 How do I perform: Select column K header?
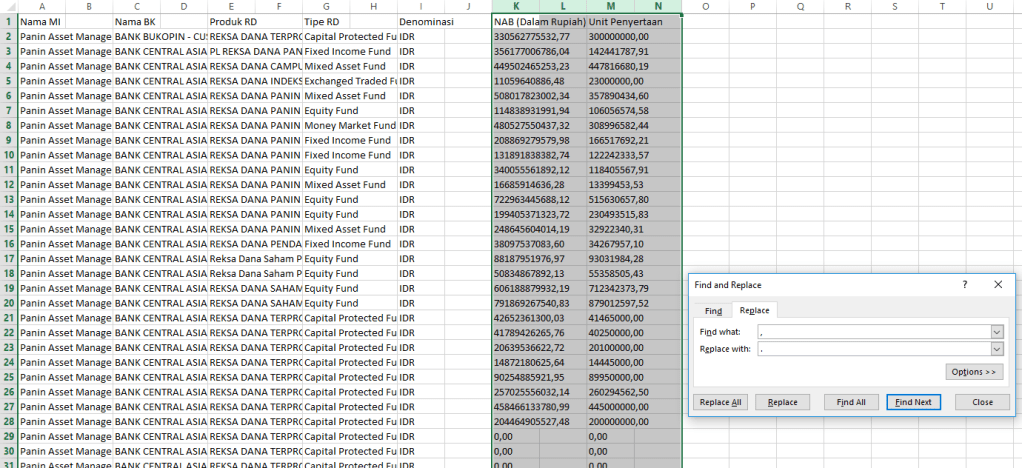click(x=515, y=6)
